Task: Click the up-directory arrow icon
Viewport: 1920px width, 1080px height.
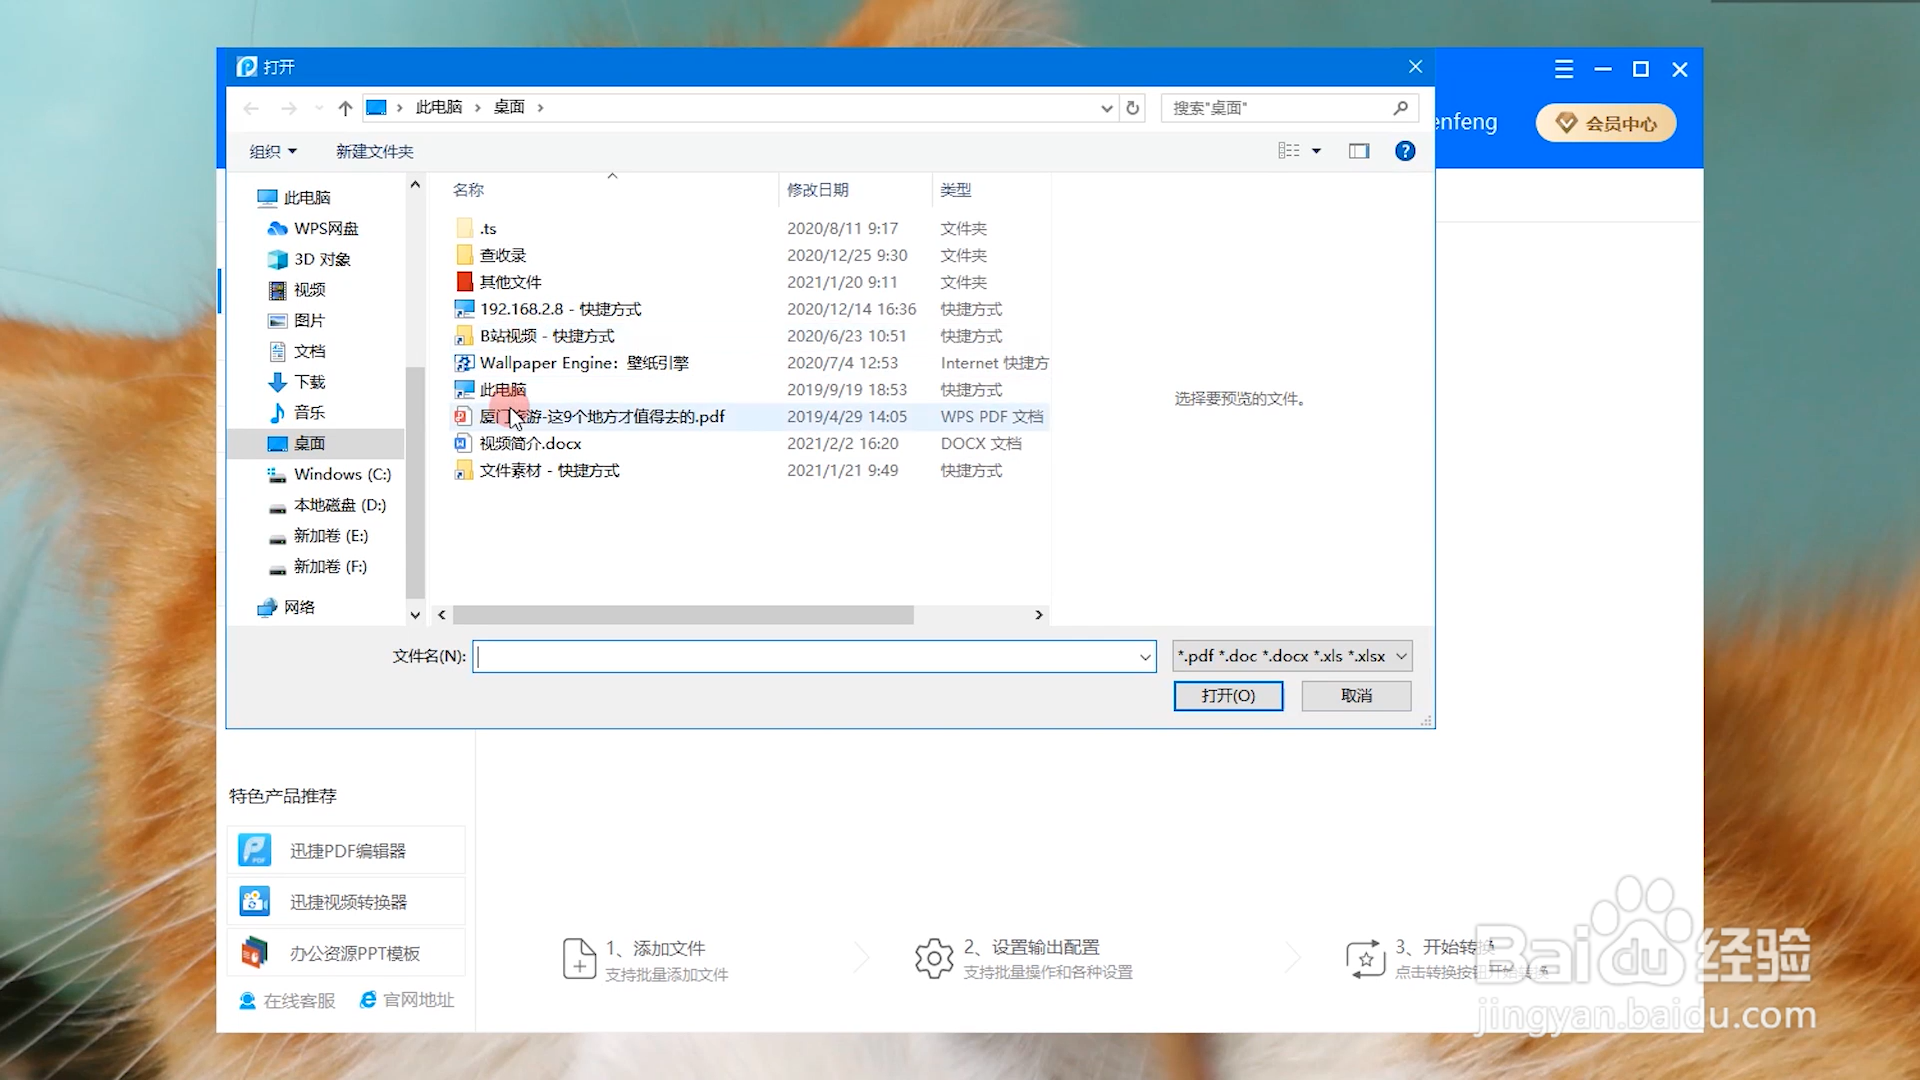Action: [345, 108]
